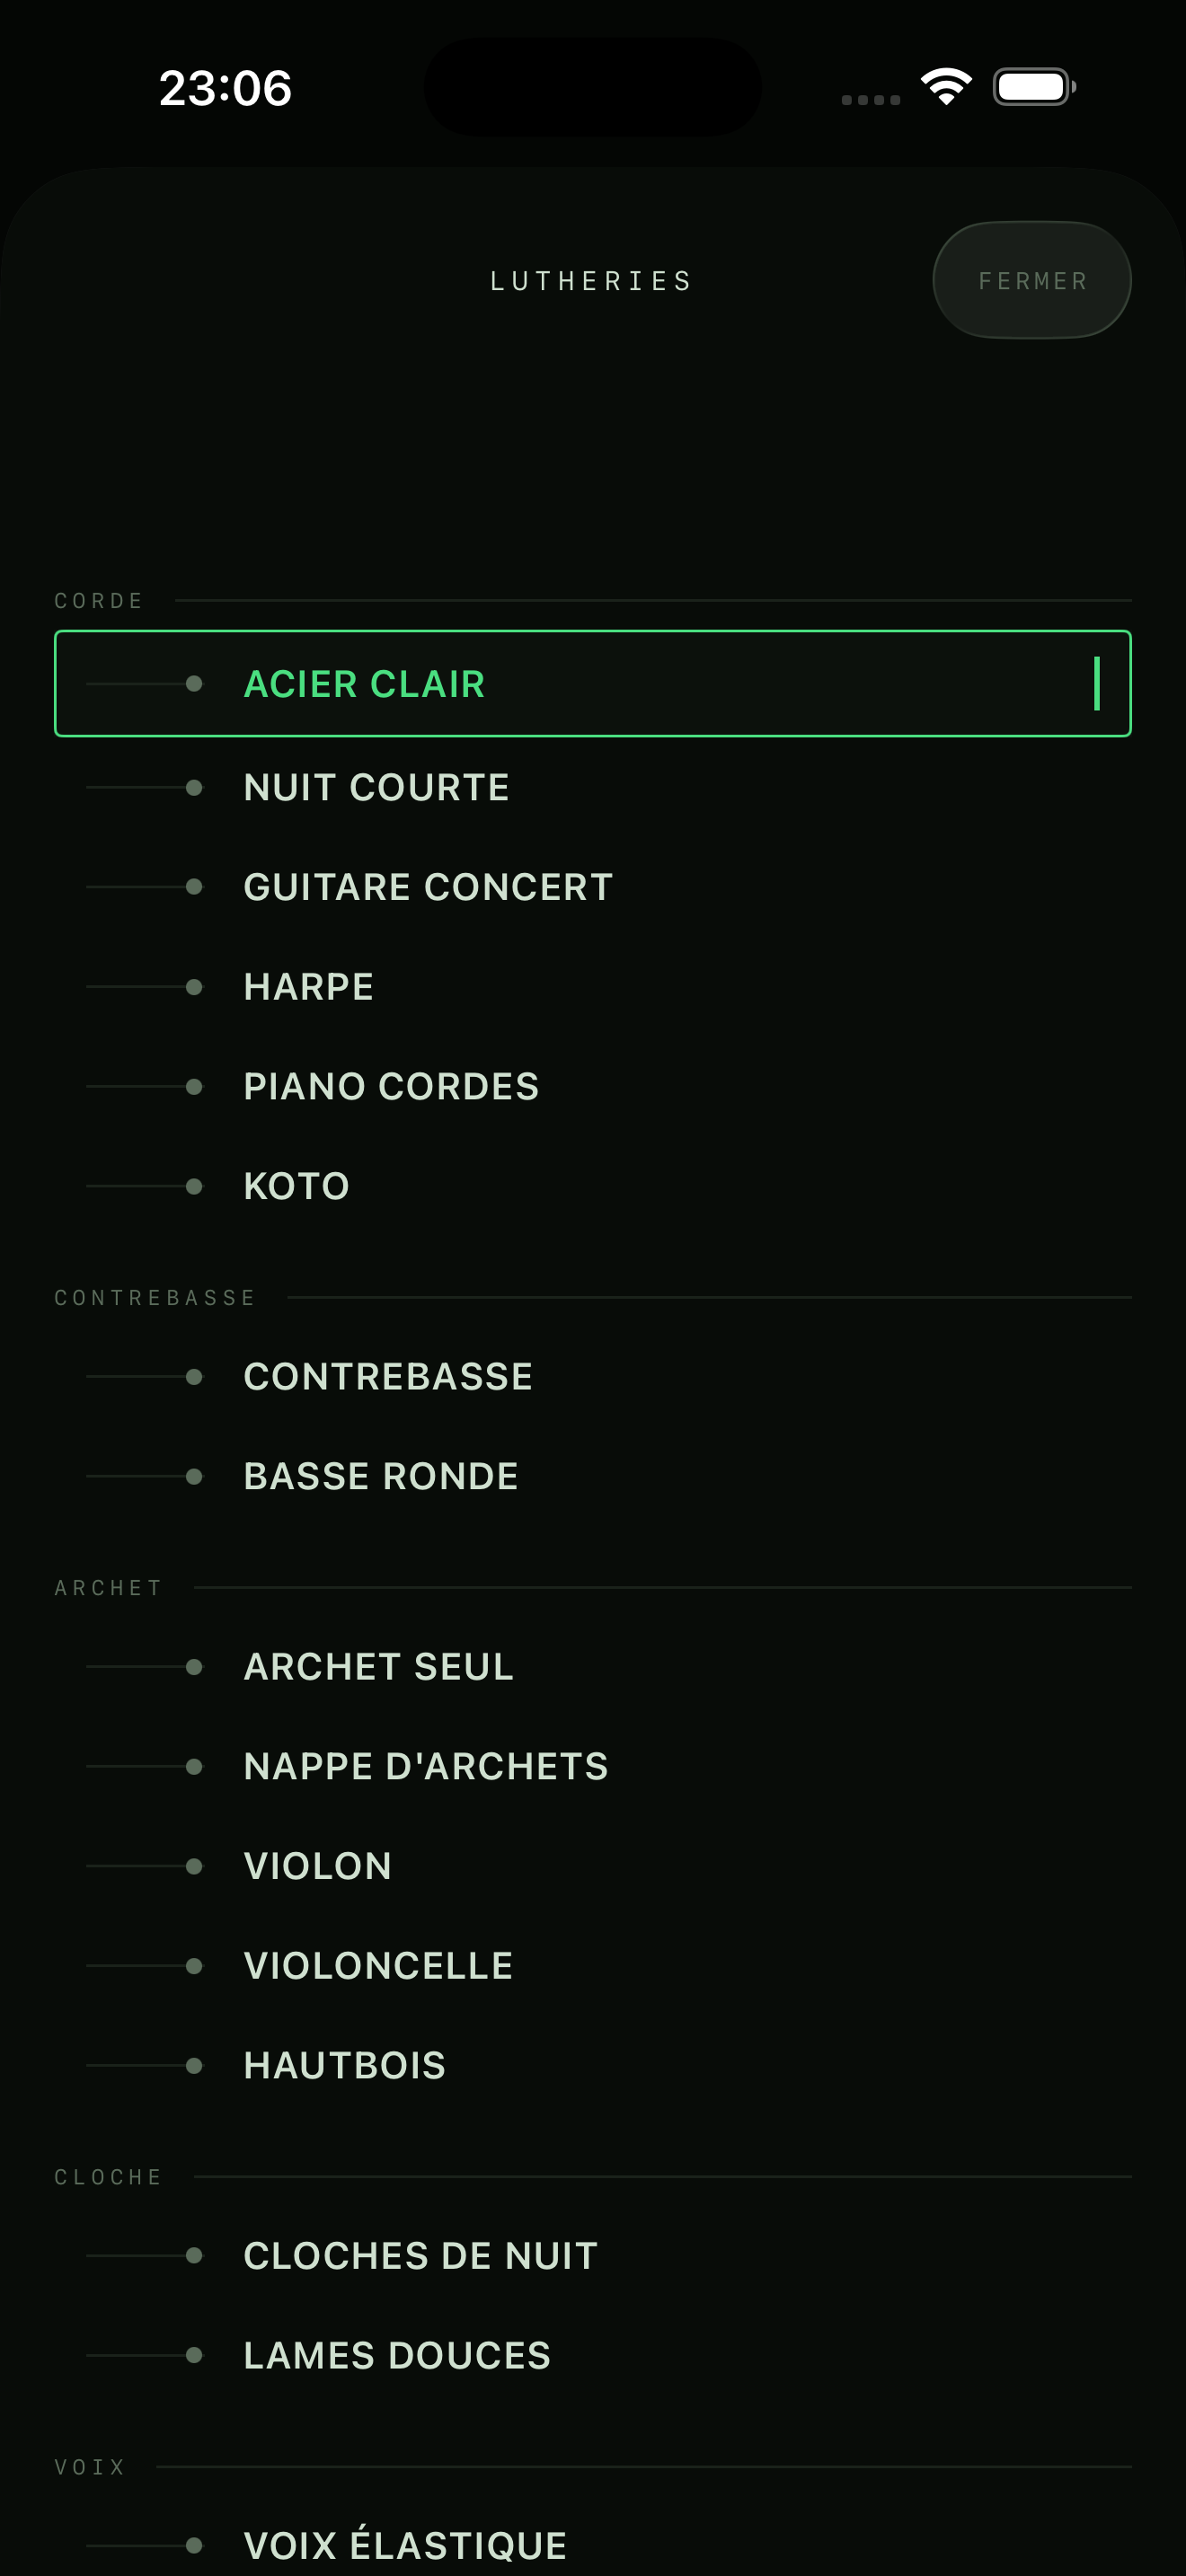
Task: Click the green selection marker on ACIER CLAIR
Action: coord(1097,684)
